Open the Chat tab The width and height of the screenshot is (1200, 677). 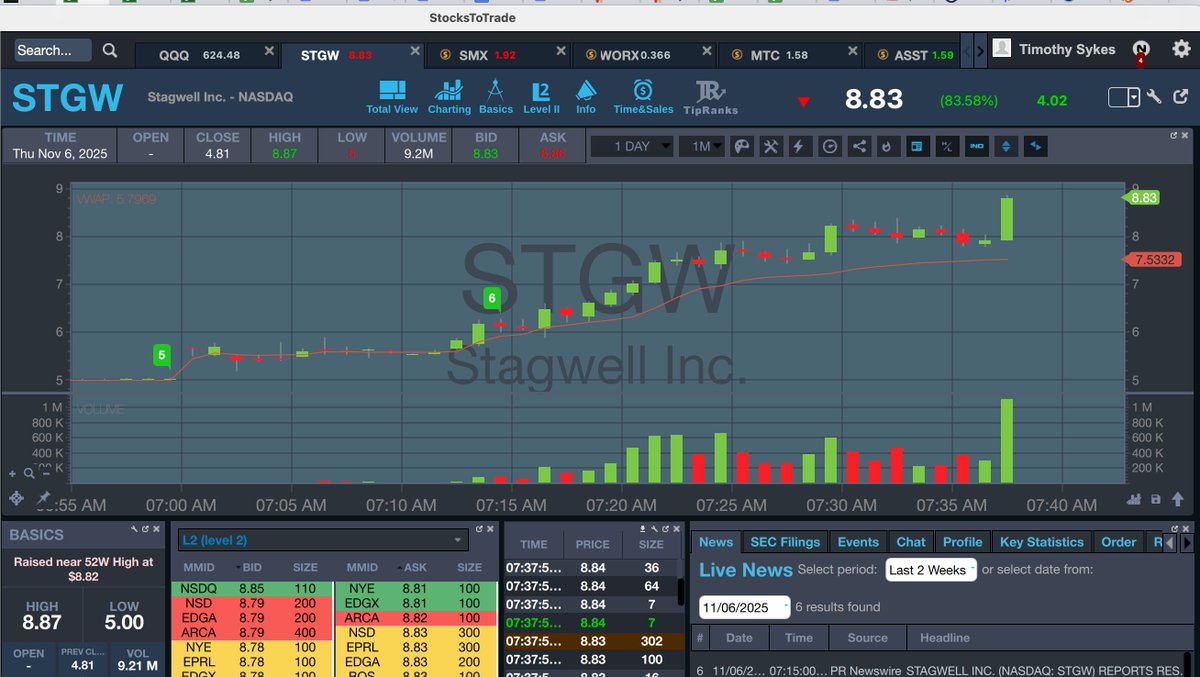[x=911, y=542]
